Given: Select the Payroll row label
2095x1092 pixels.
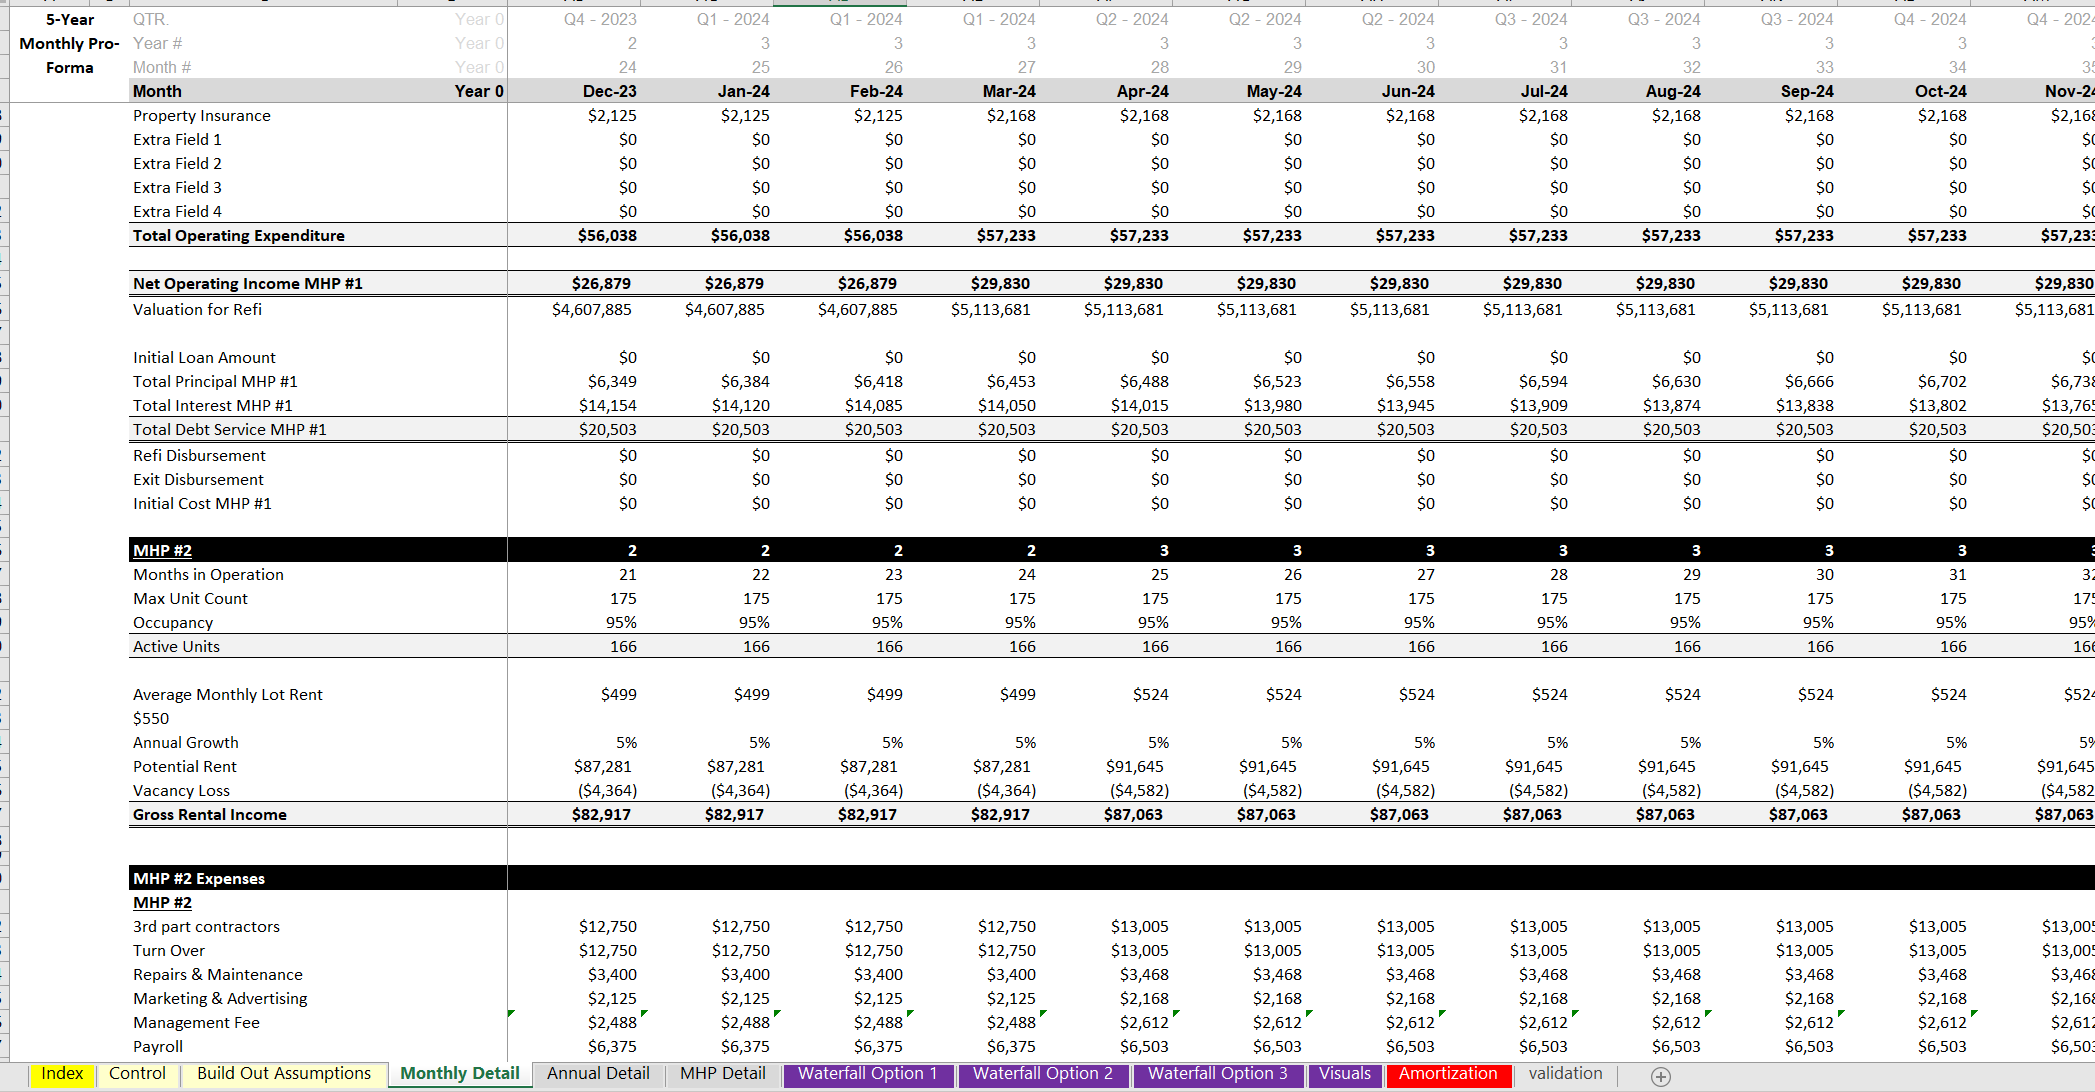Looking at the screenshot, I should 158,1047.
